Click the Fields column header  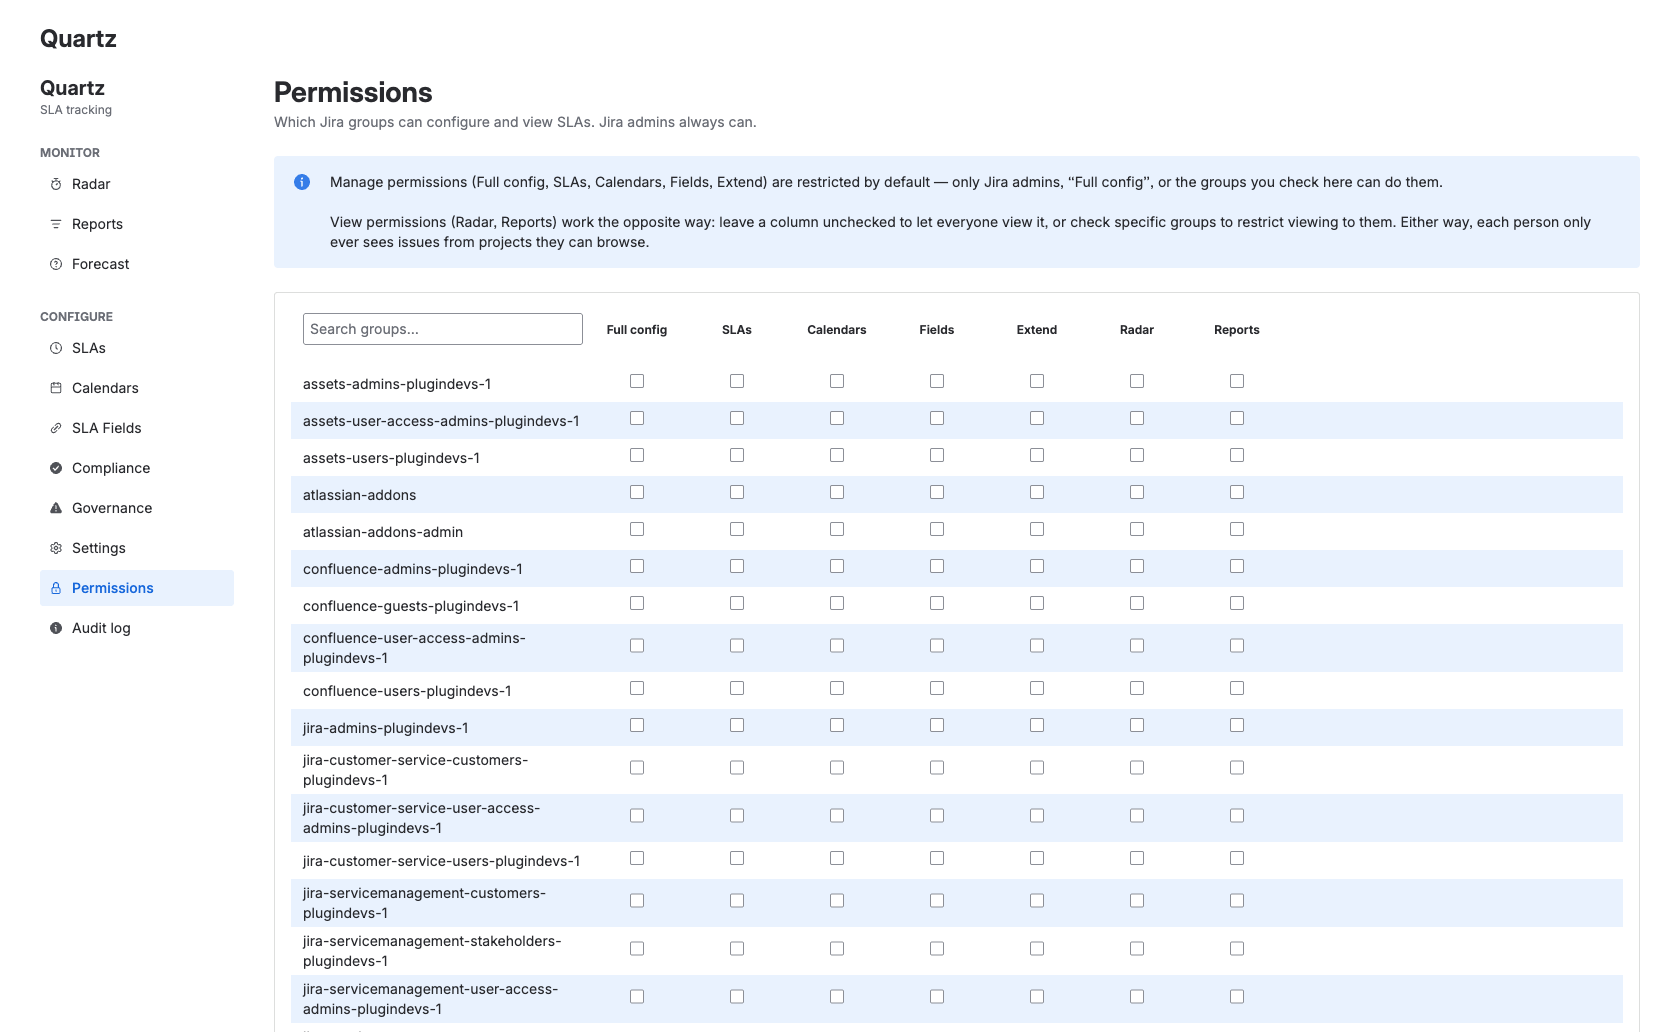[x=937, y=330]
